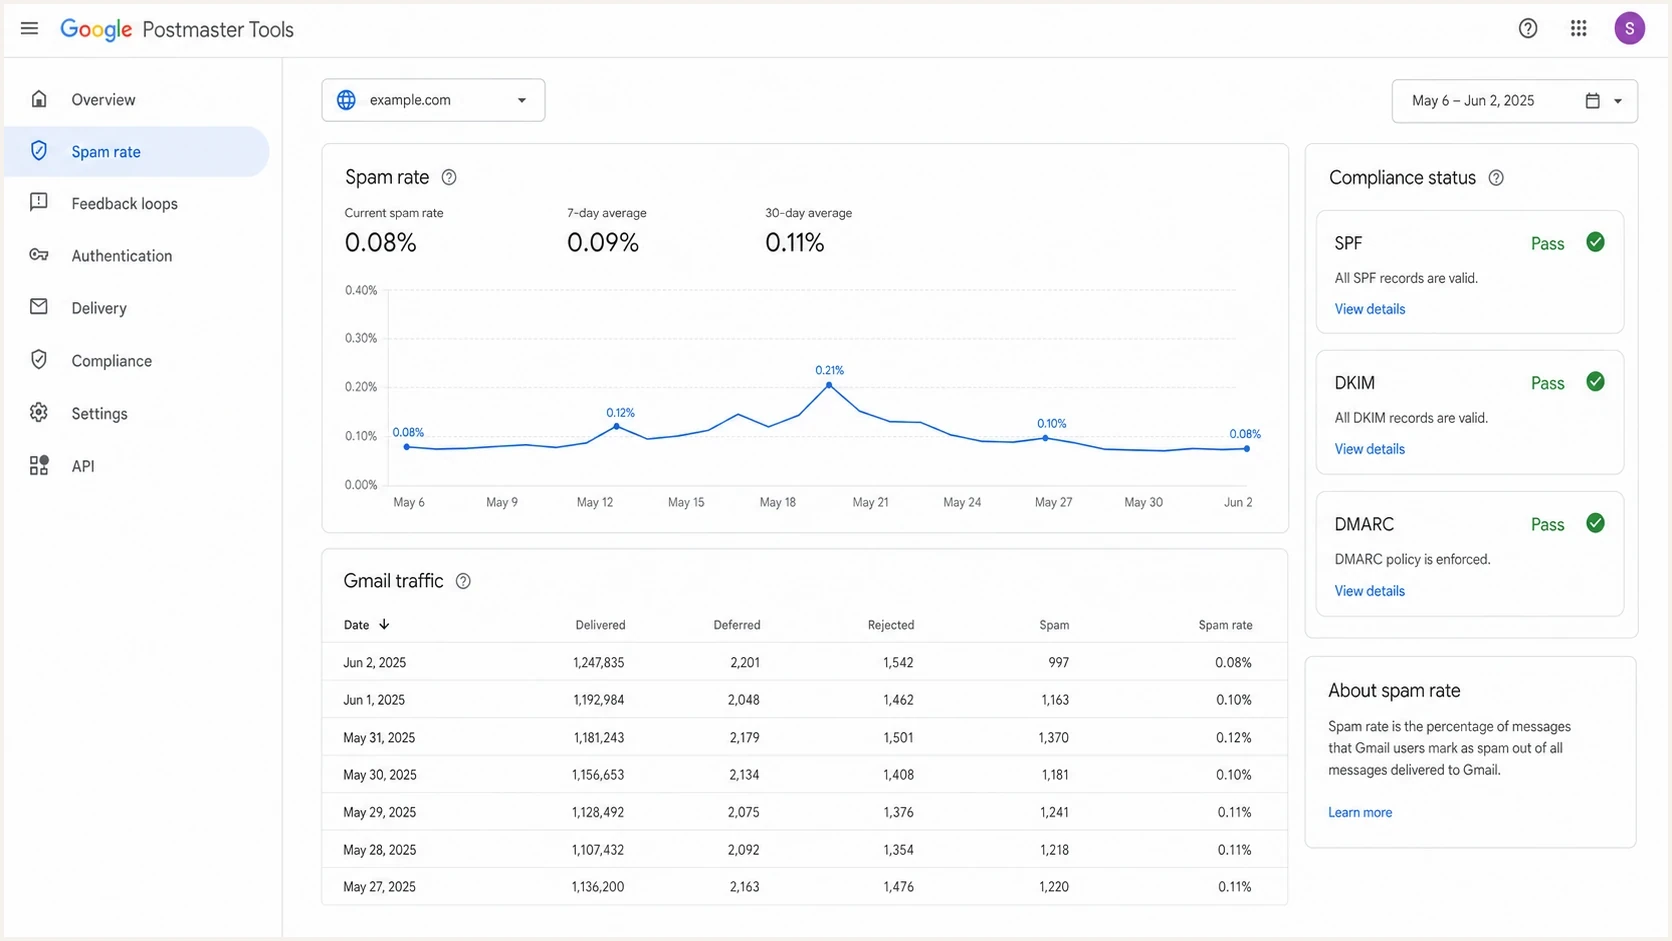Select the Jun 1, 2025 row date

374,700
